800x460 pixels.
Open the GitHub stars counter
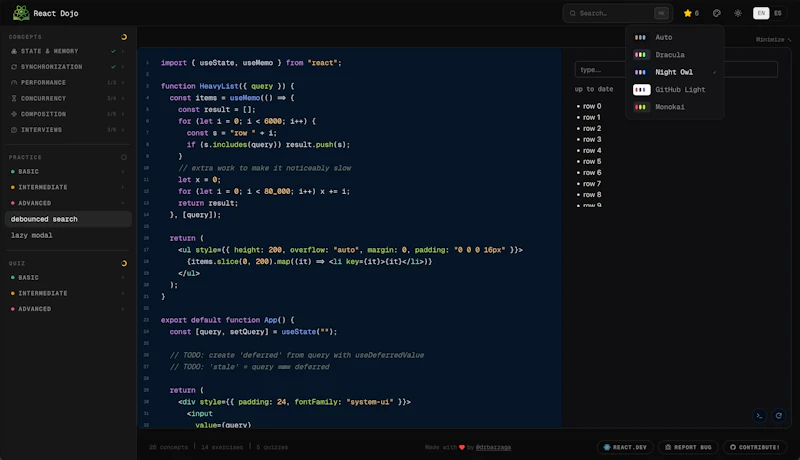(x=691, y=13)
